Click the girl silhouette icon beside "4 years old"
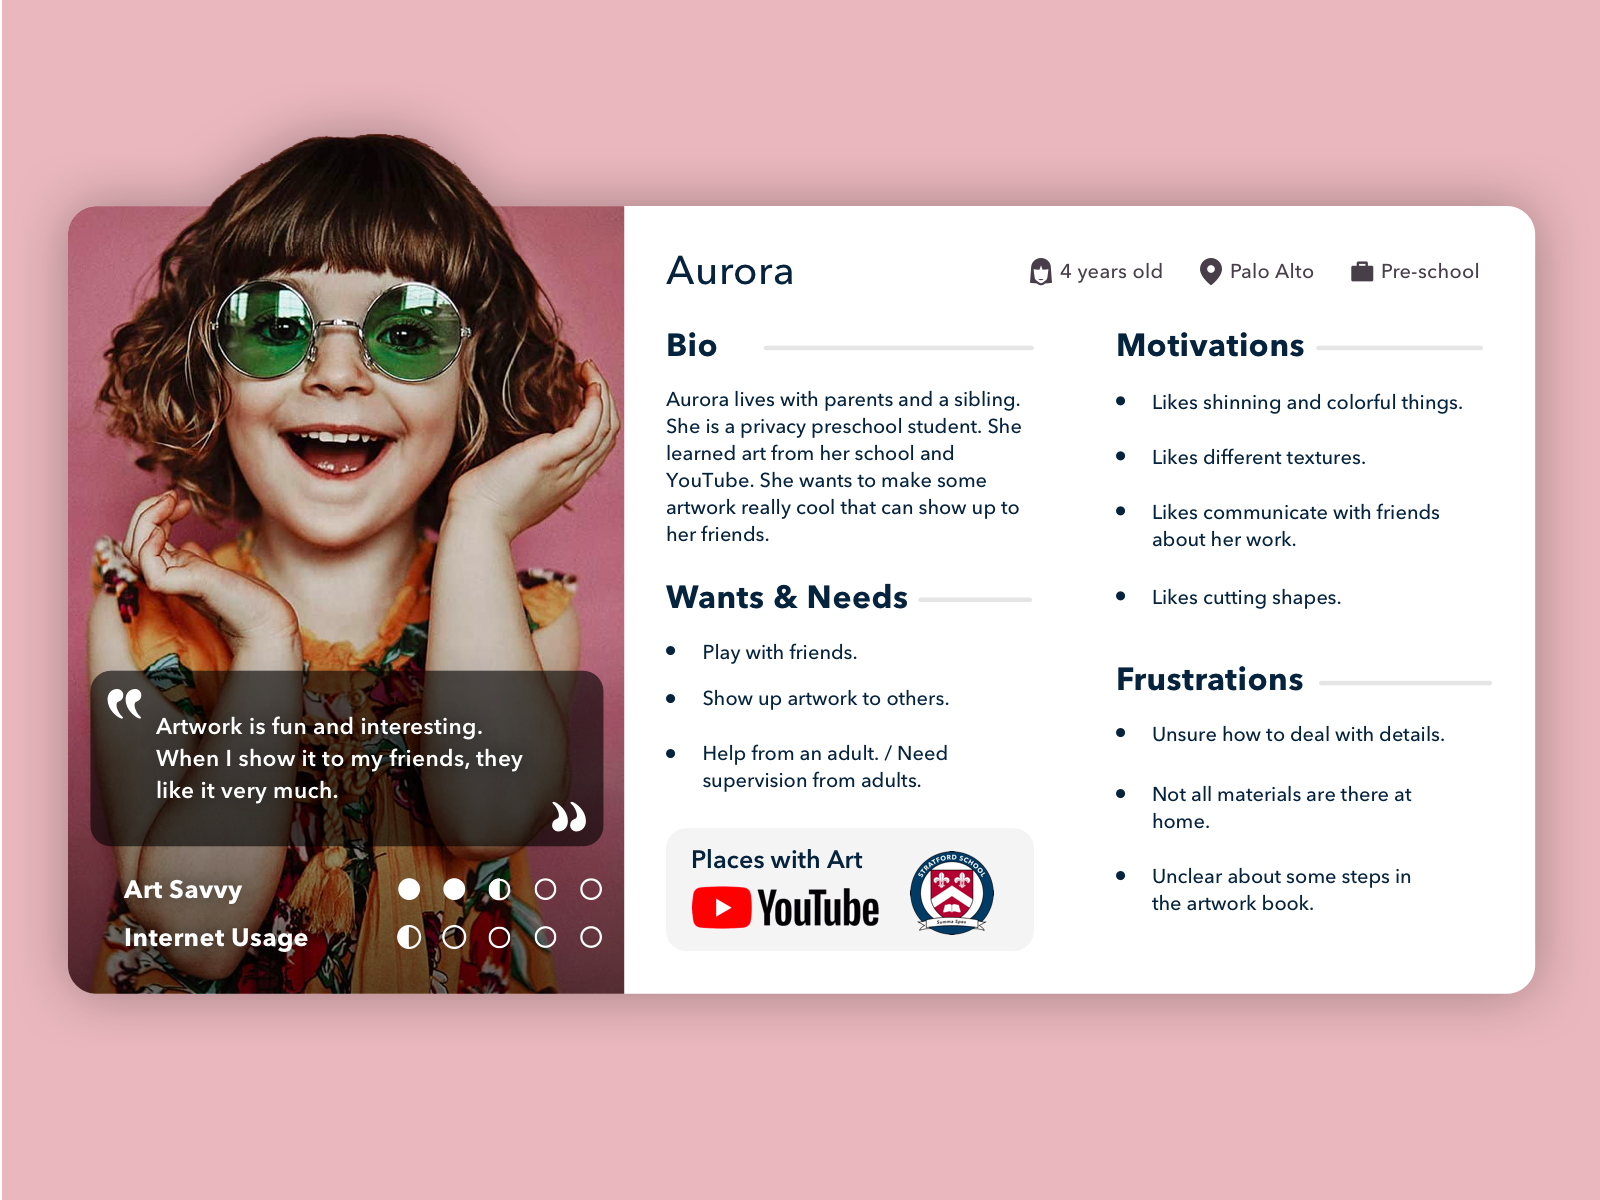Viewport: 1600px width, 1200px height. click(x=1040, y=271)
